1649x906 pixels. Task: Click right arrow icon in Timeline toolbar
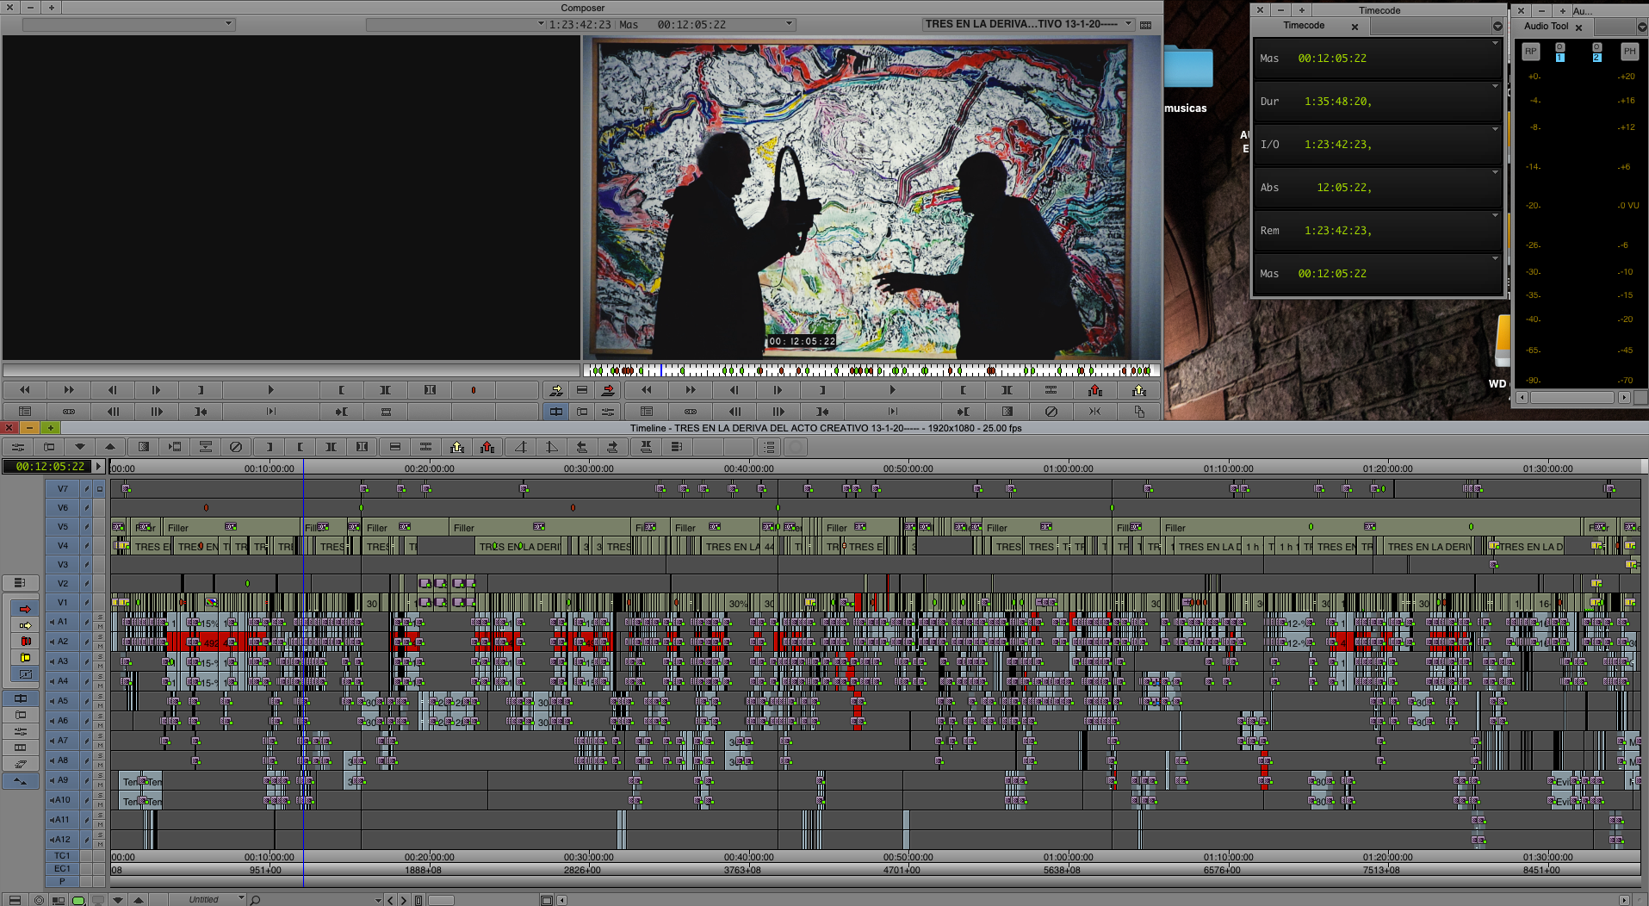click(612, 447)
